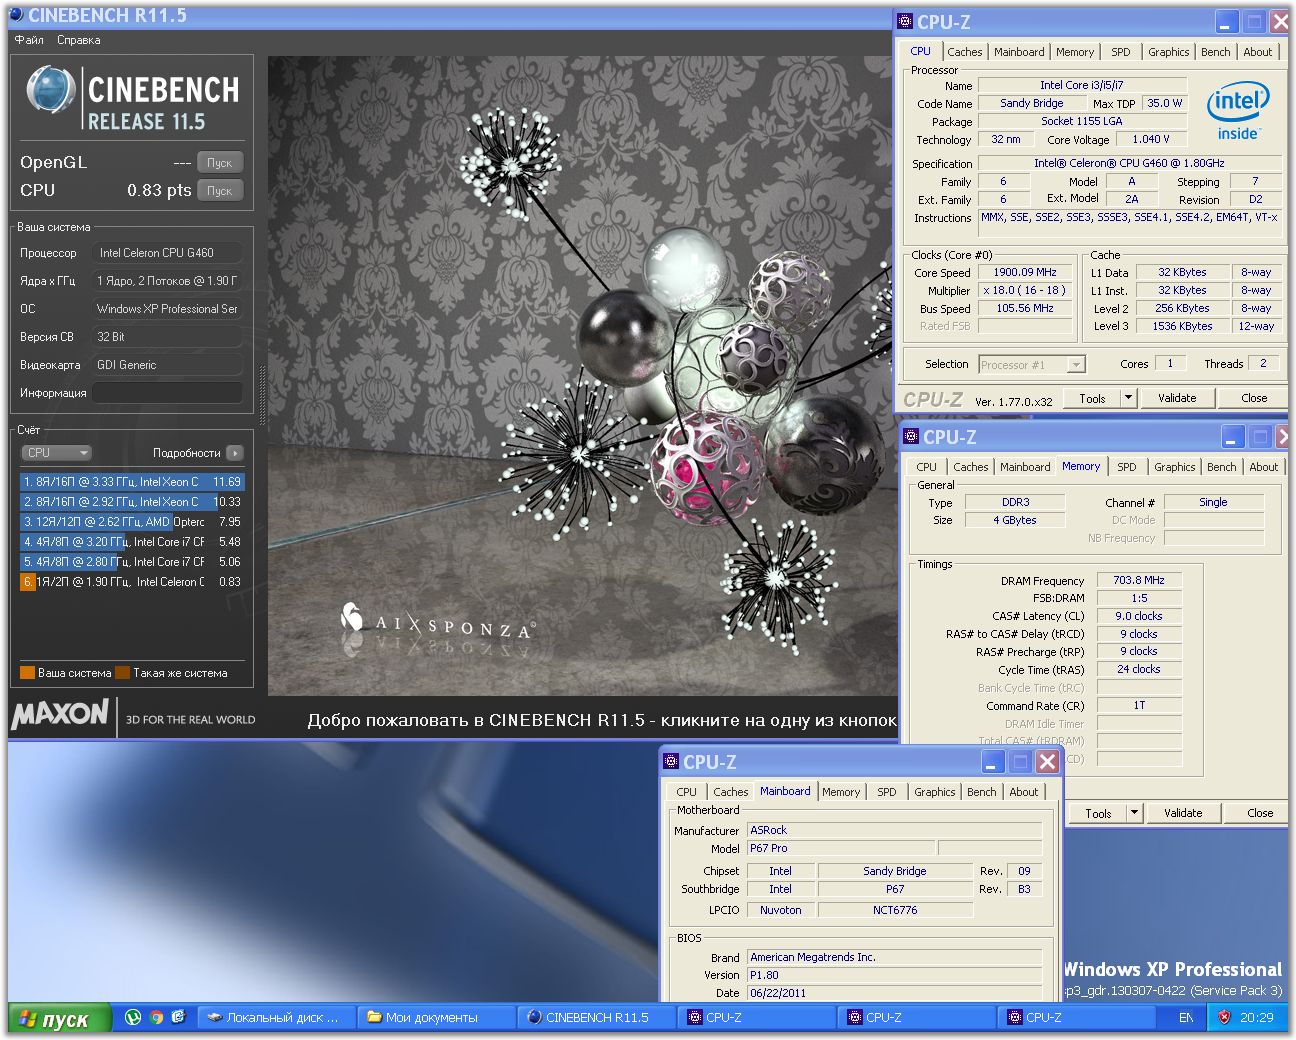Click the Core Speed value 1900.09 MHz
The height and width of the screenshot is (1040, 1296).
click(x=1025, y=272)
